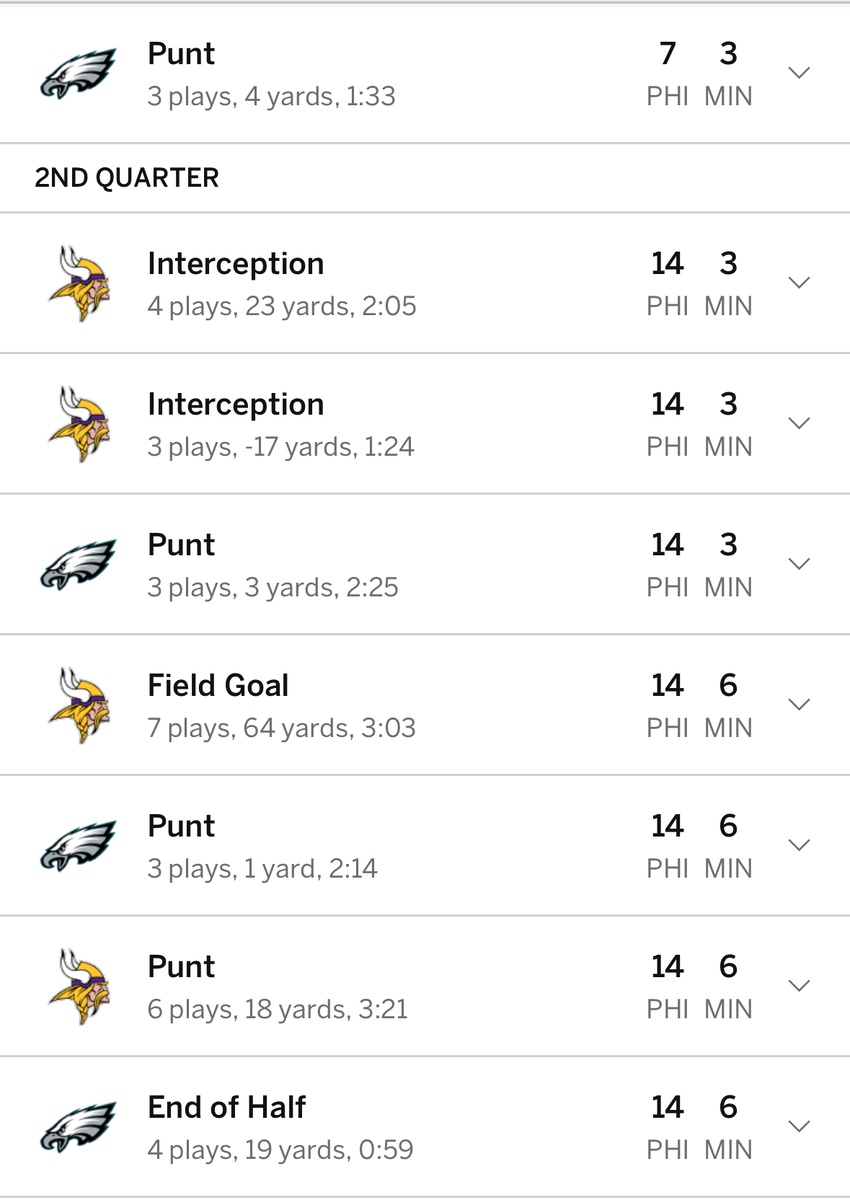This screenshot has height=1200, width=850.
Task: Click Eagles logo on End of Half drive
Action: [x=78, y=1126]
